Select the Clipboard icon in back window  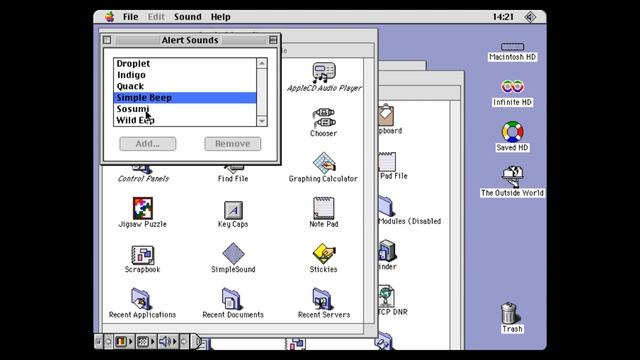point(386,115)
